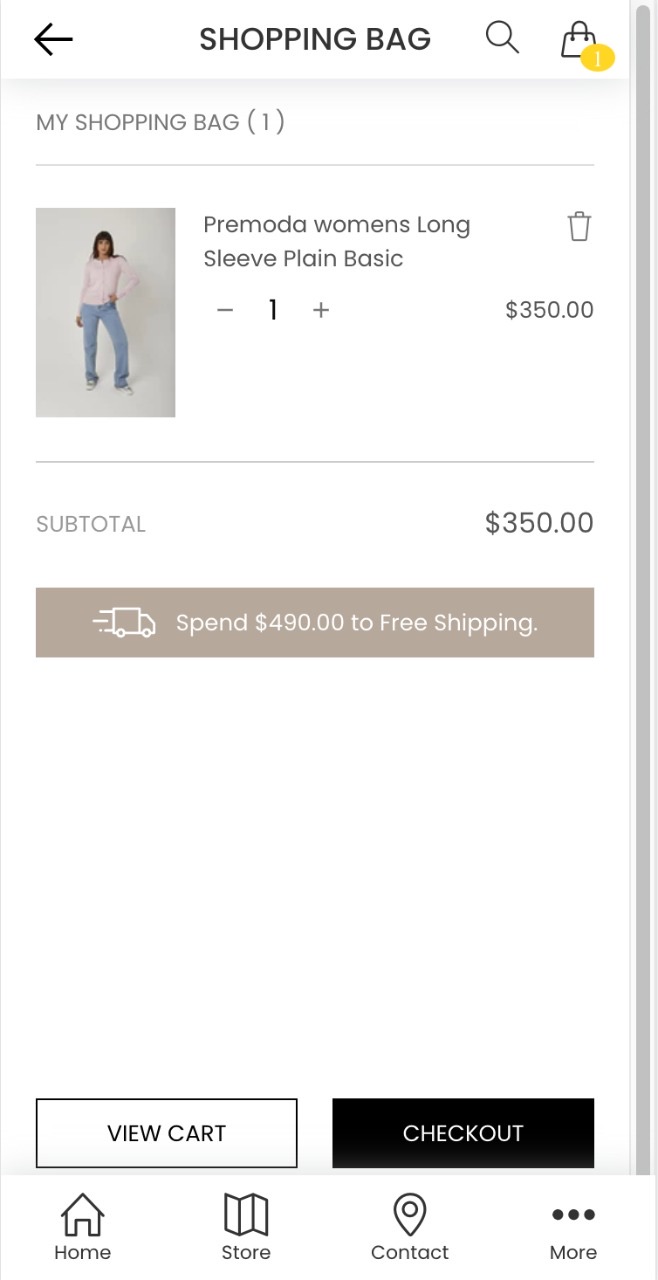Select the MY SHOPPING BAG heading
658x1280 pixels.
160,122
